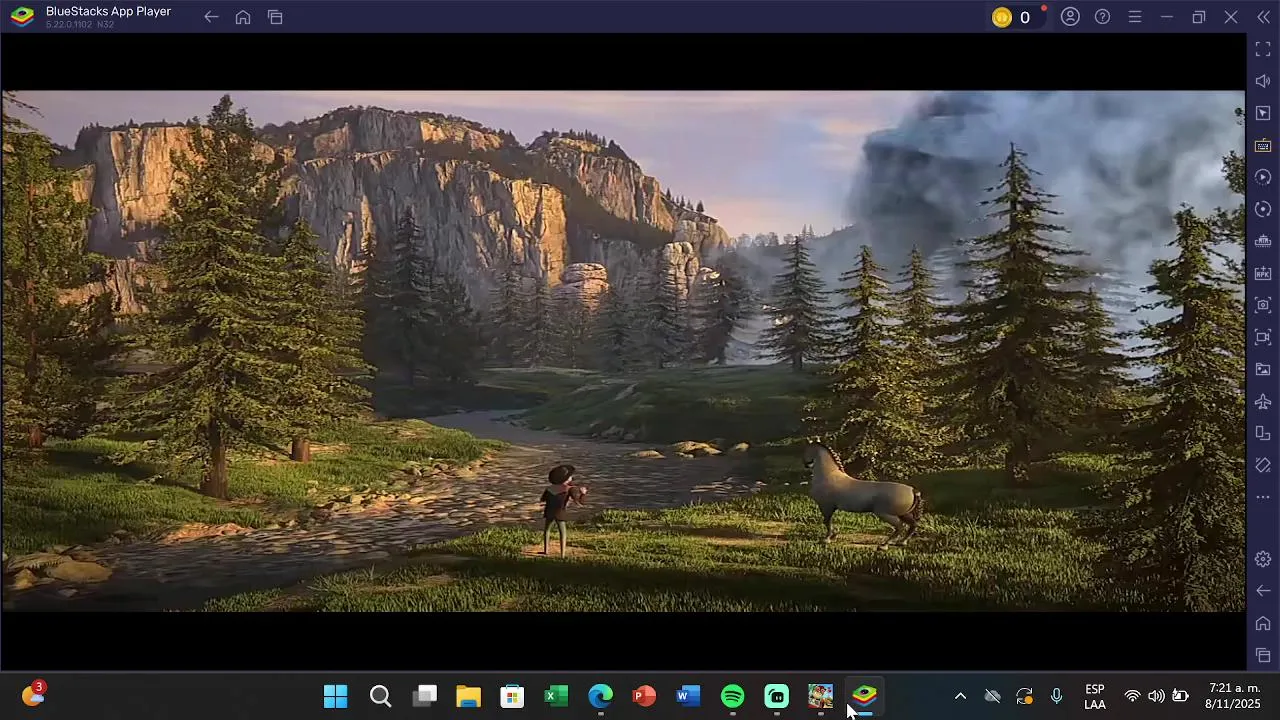
Task: Click the volume speaker icon in BlueStacks sidebar
Action: 1263,81
